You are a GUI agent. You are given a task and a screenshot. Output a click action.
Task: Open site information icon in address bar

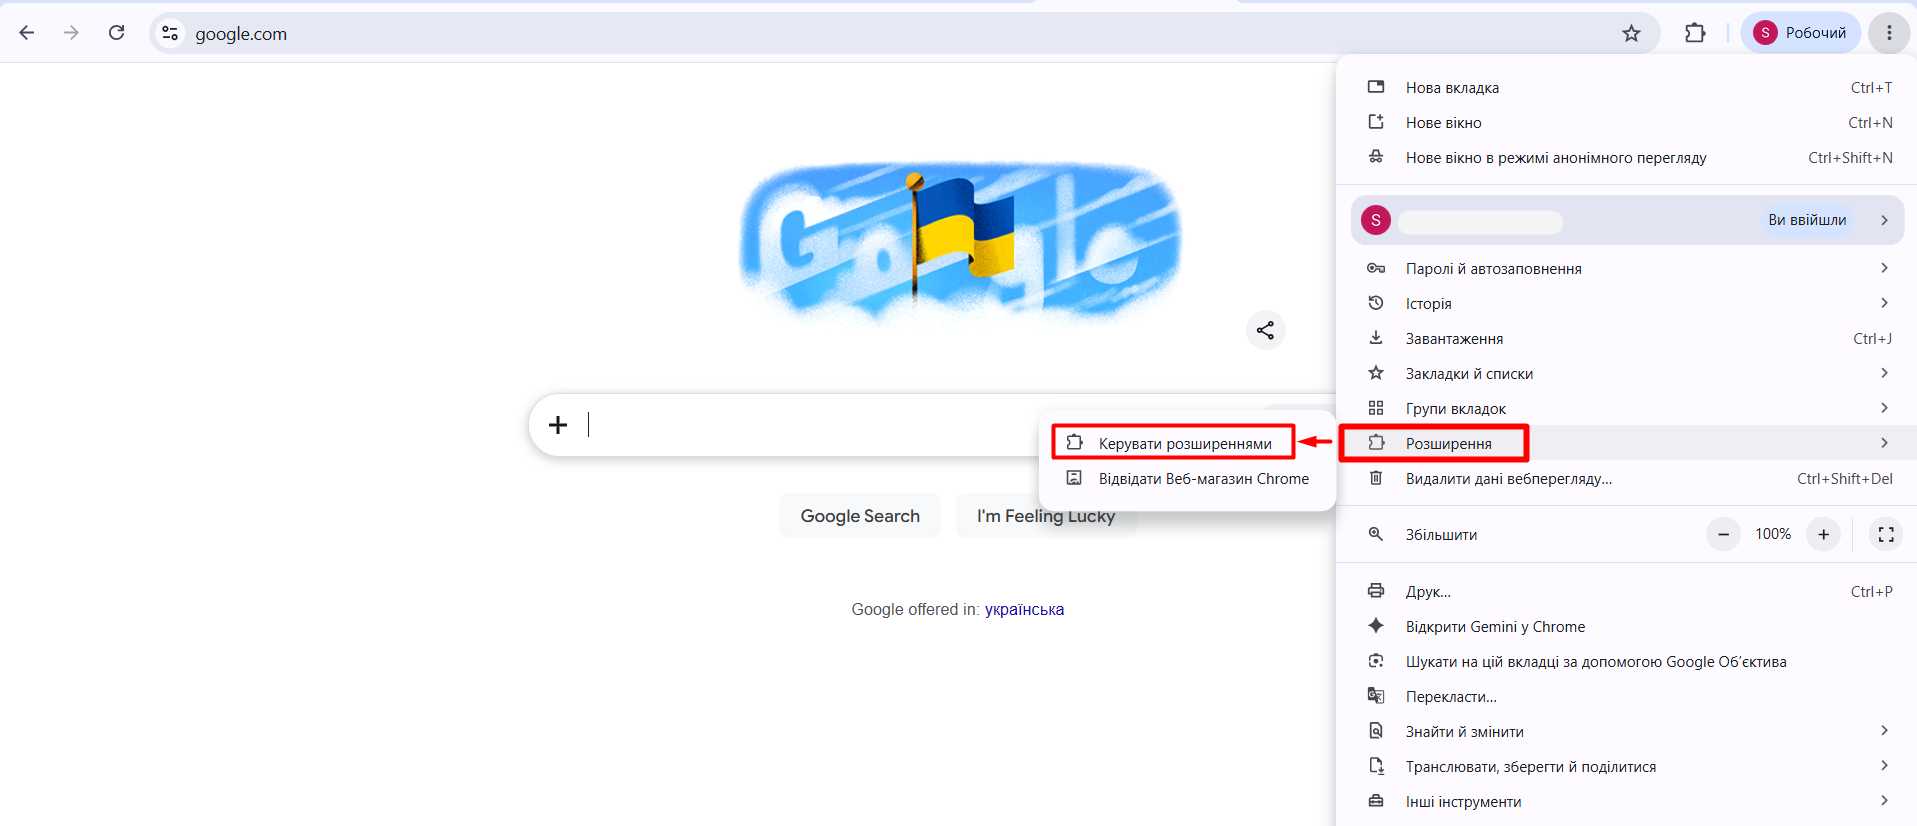pyautogui.click(x=170, y=33)
